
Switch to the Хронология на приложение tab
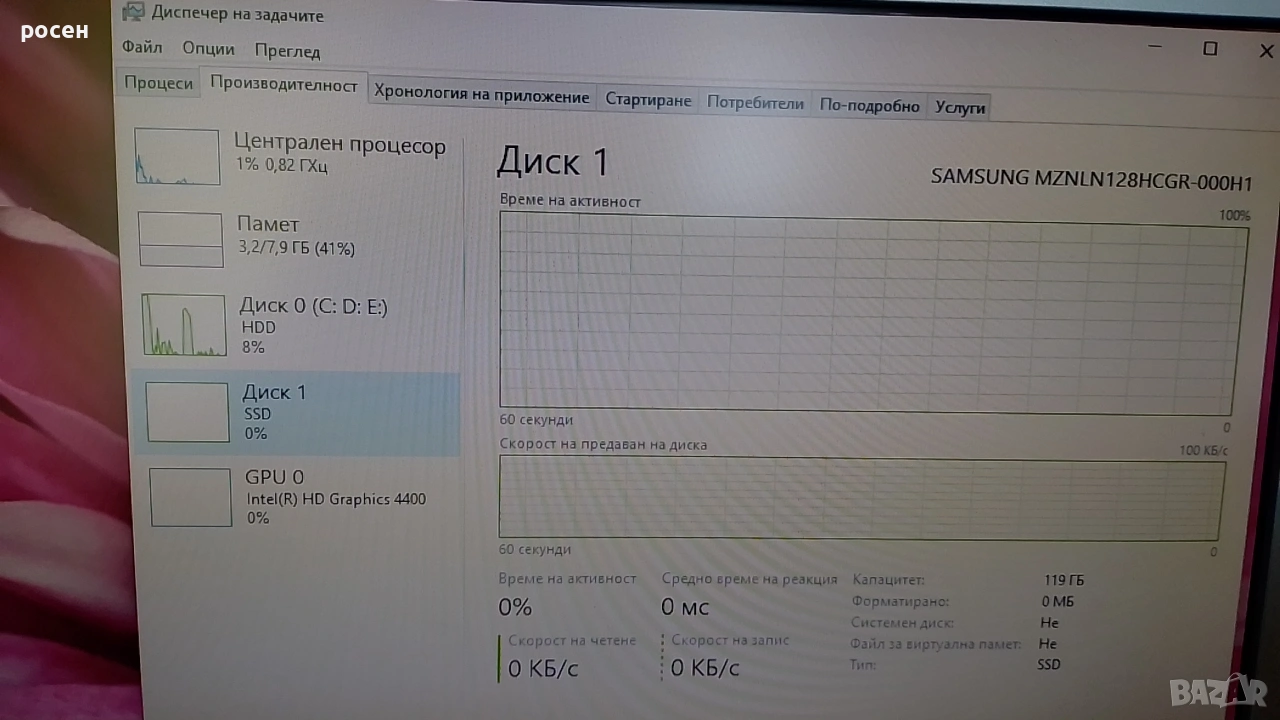pyautogui.click(x=481, y=97)
